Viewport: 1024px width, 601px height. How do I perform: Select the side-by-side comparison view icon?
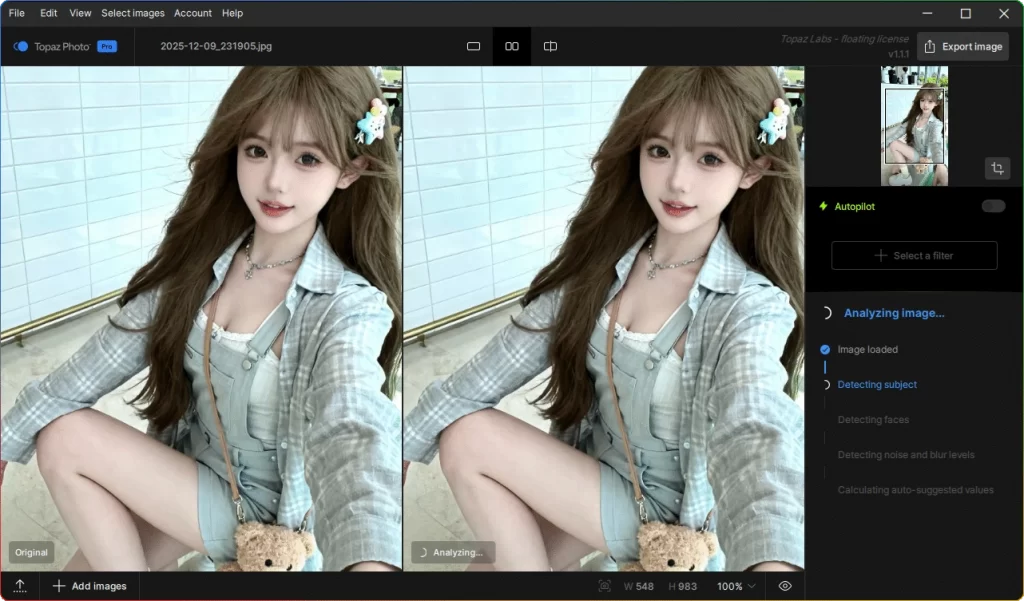click(511, 46)
